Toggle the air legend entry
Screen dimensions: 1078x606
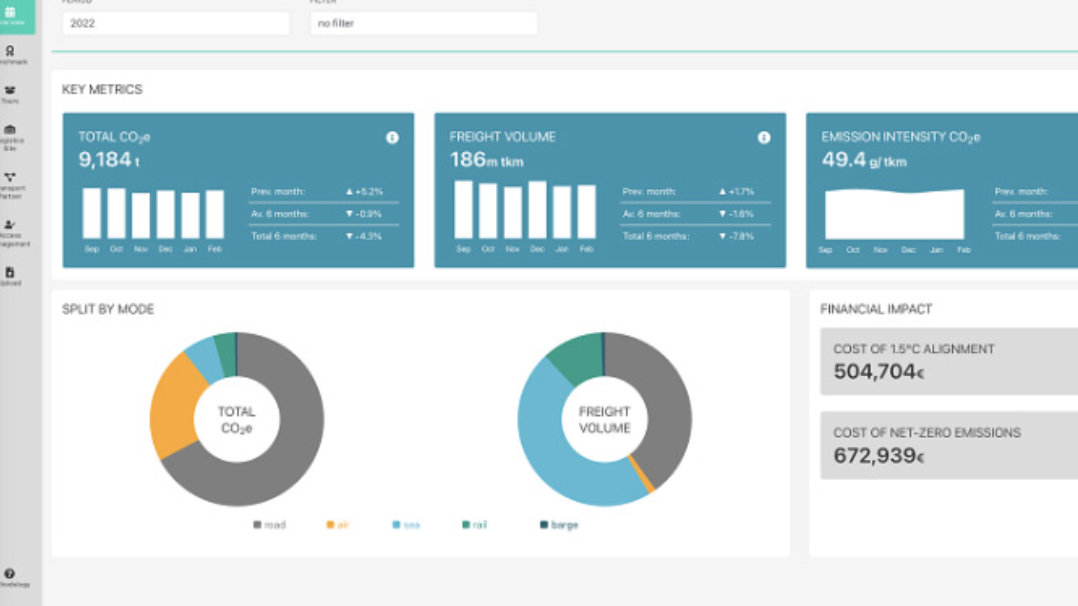(x=337, y=524)
